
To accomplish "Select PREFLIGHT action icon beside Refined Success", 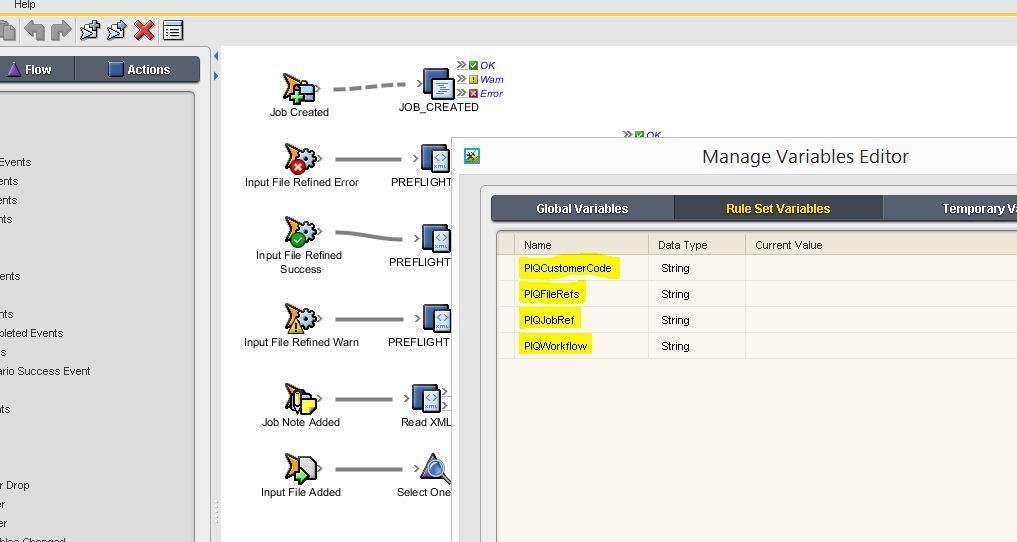I will [436, 239].
